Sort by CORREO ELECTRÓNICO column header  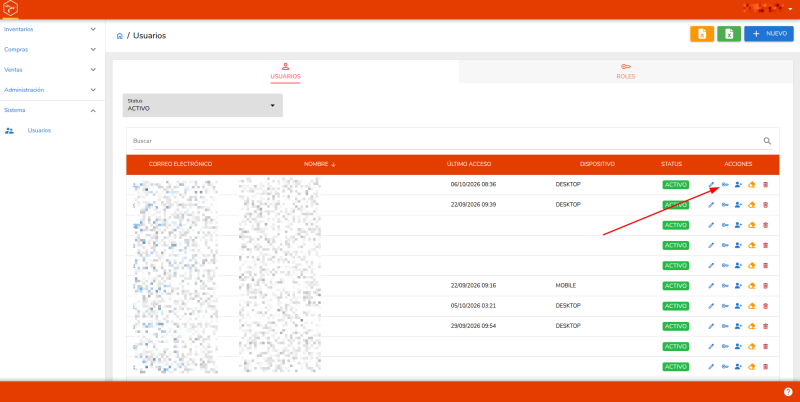(x=180, y=164)
